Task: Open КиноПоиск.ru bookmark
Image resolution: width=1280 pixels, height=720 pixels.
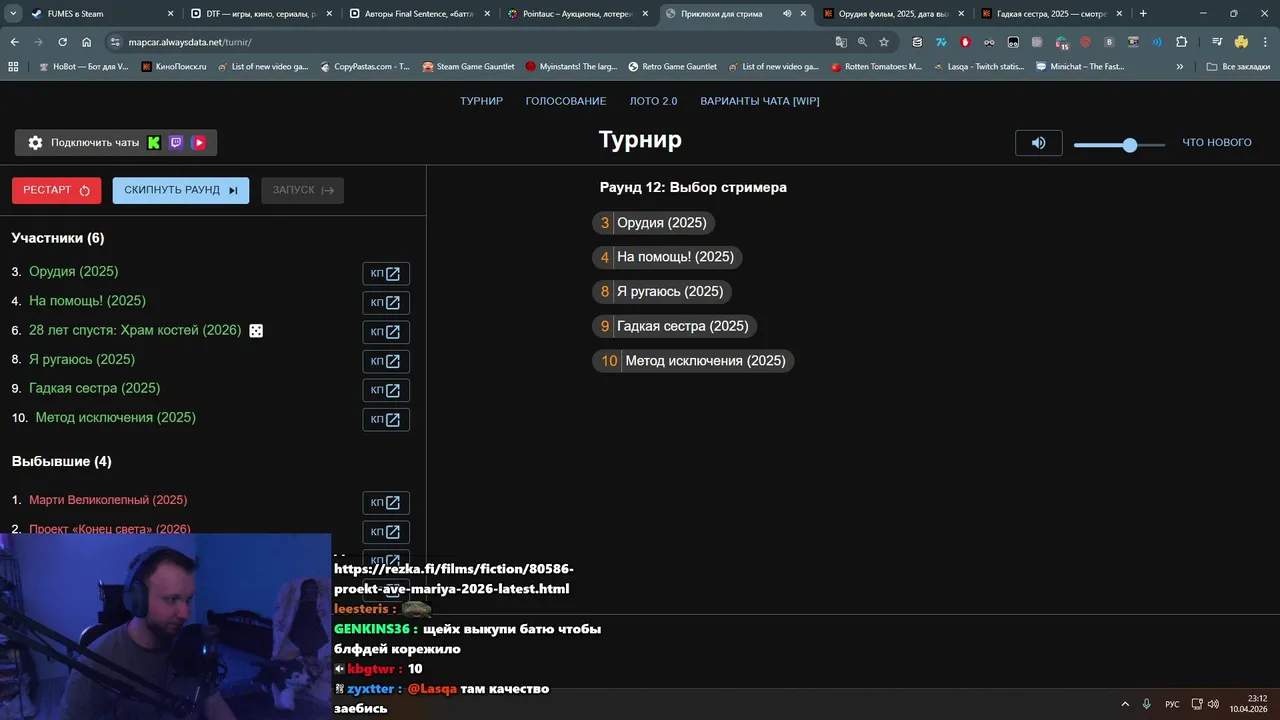Action: tap(174, 67)
